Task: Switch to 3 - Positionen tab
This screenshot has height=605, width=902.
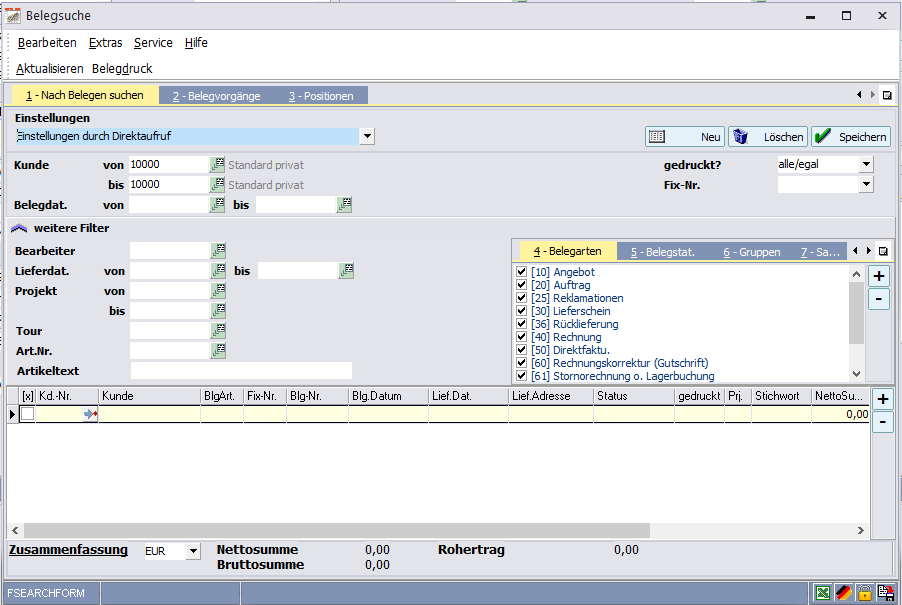Action: (321, 96)
